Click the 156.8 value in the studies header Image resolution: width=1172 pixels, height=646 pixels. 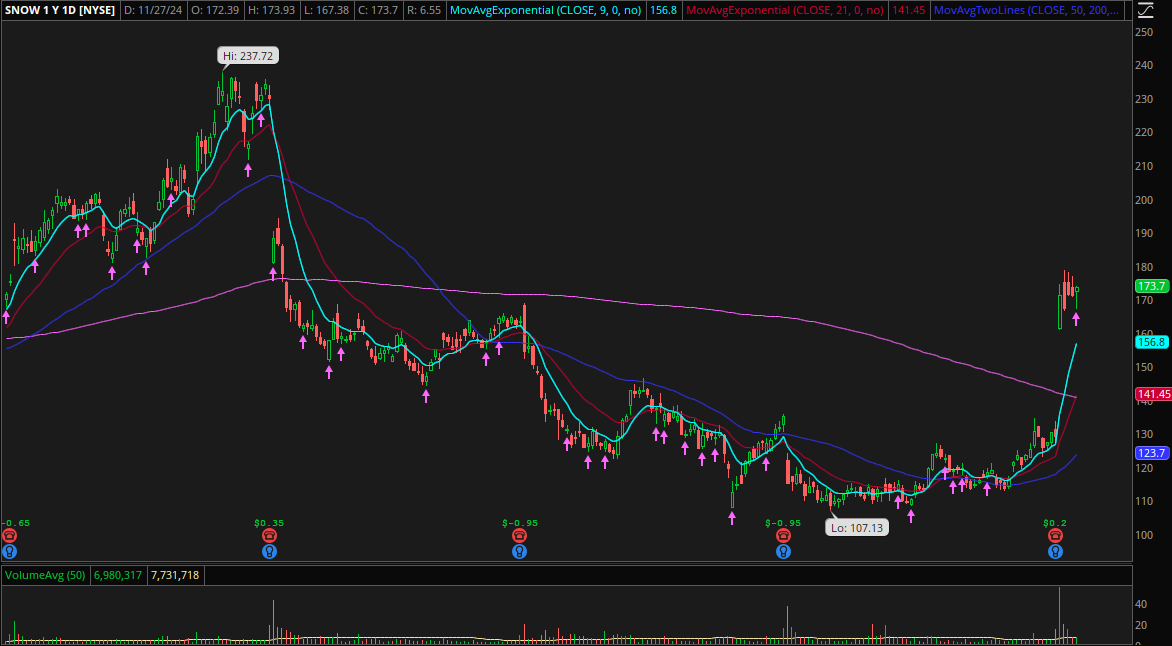tap(663, 10)
